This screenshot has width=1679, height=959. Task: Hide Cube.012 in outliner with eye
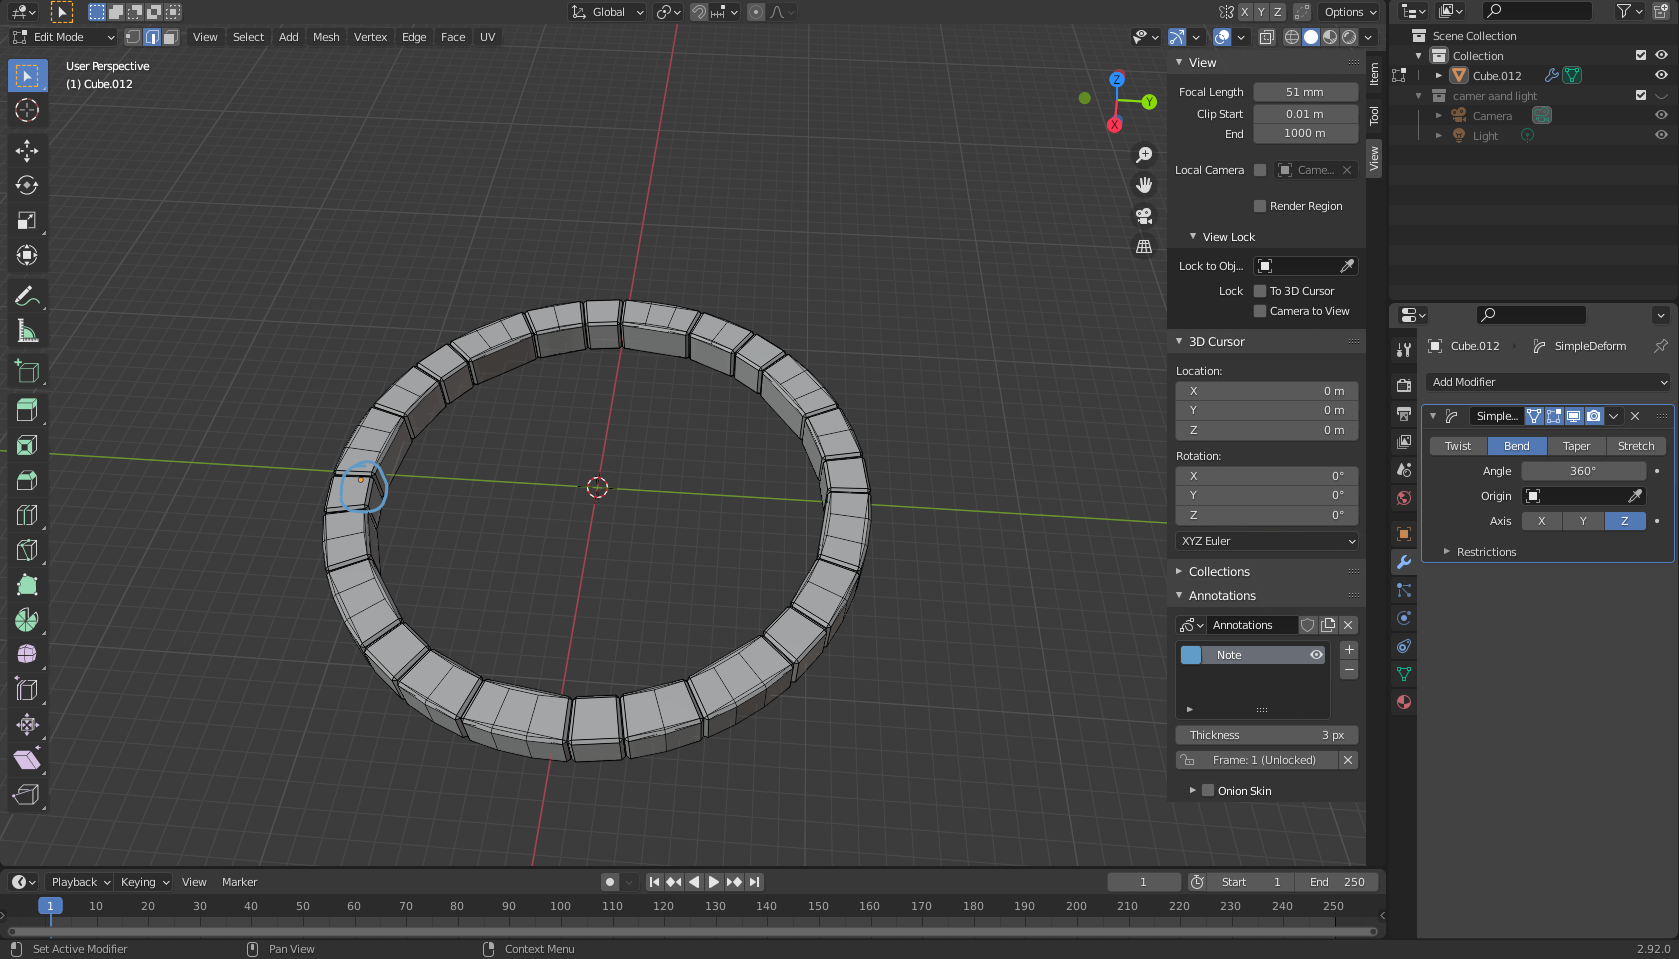(x=1661, y=75)
